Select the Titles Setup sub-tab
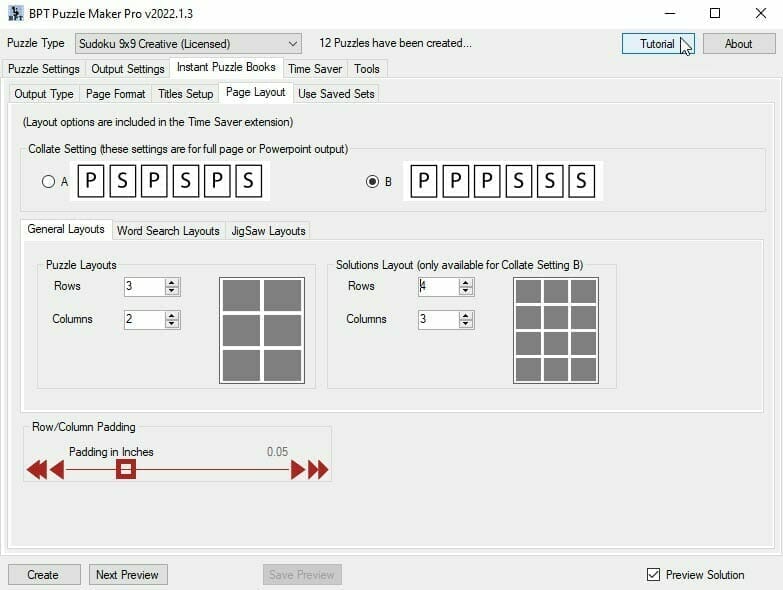 [186, 94]
